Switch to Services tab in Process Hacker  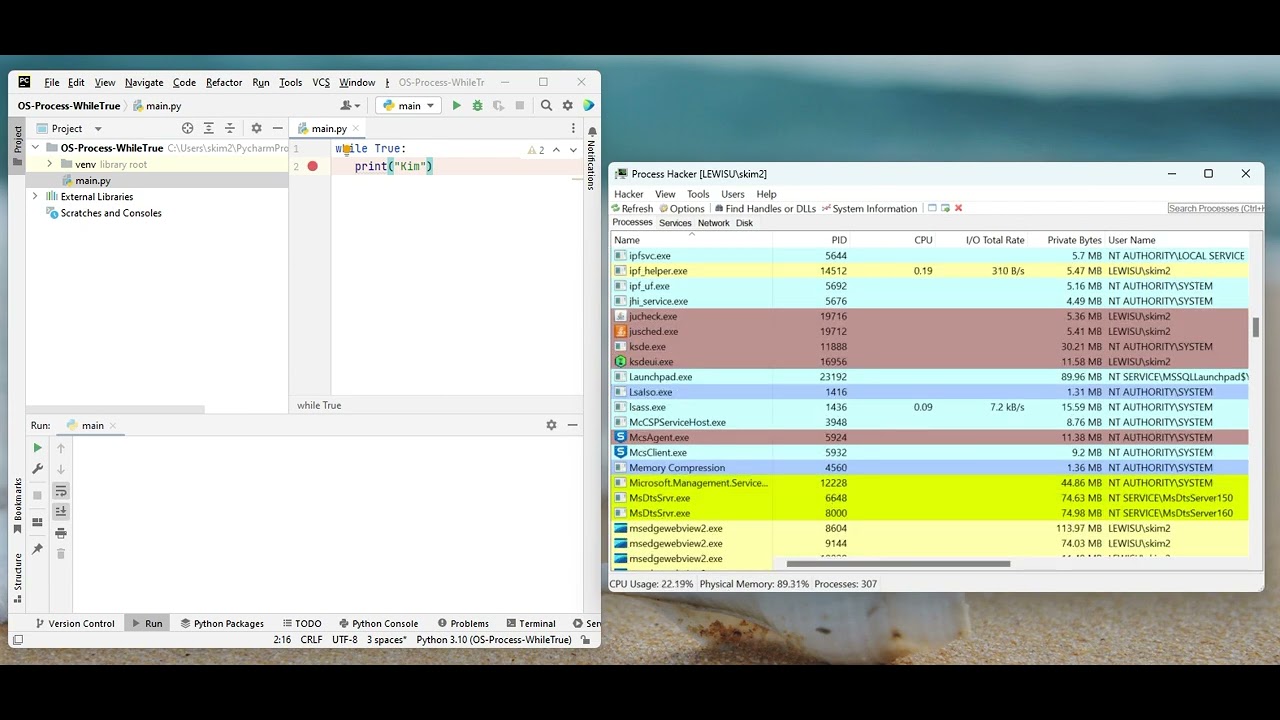(675, 223)
